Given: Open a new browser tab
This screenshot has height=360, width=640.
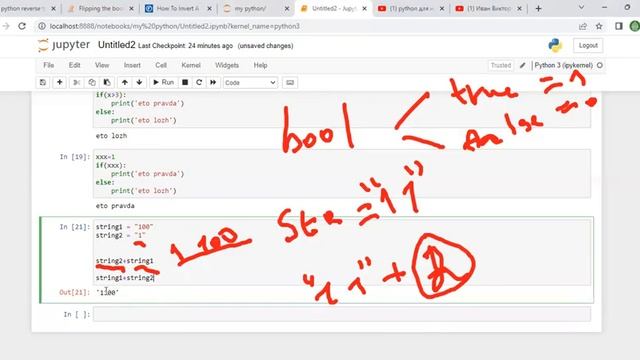Looking at the screenshot, I should (x=538, y=9).
